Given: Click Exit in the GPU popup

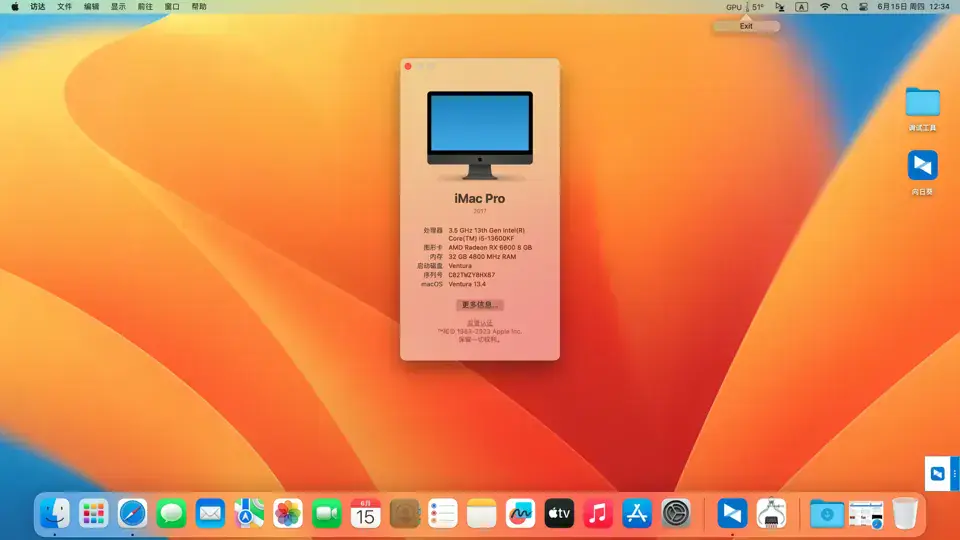Looking at the screenshot, I should pyautogui.click(x=746, y=26).
